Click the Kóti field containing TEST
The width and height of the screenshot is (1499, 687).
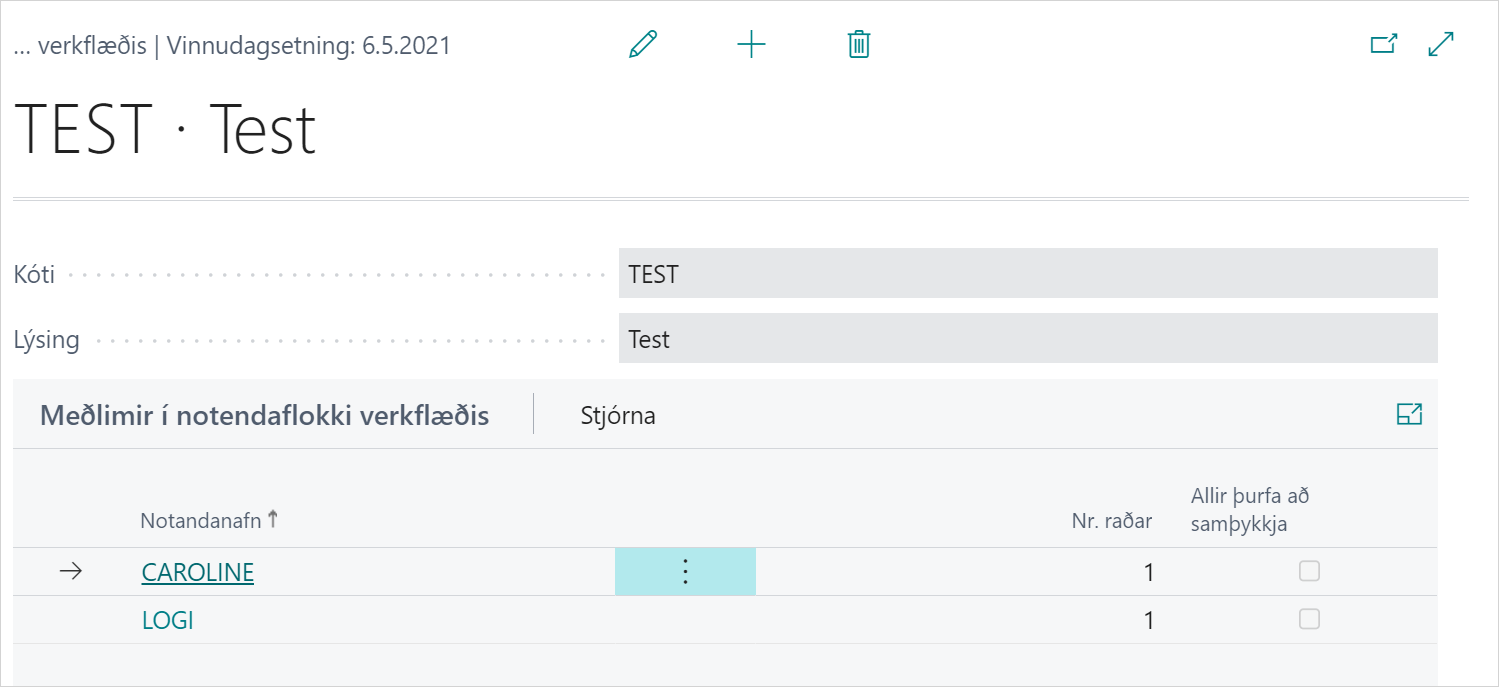pyautogui.click(x=1027, y=274)
